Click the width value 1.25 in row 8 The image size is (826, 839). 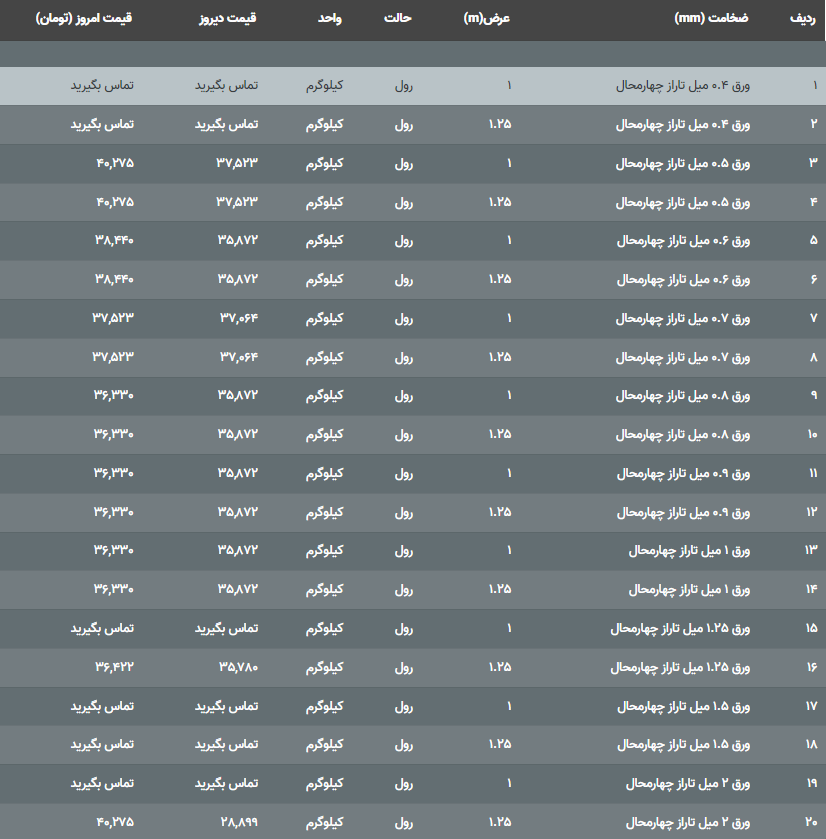tap(500, 357)
